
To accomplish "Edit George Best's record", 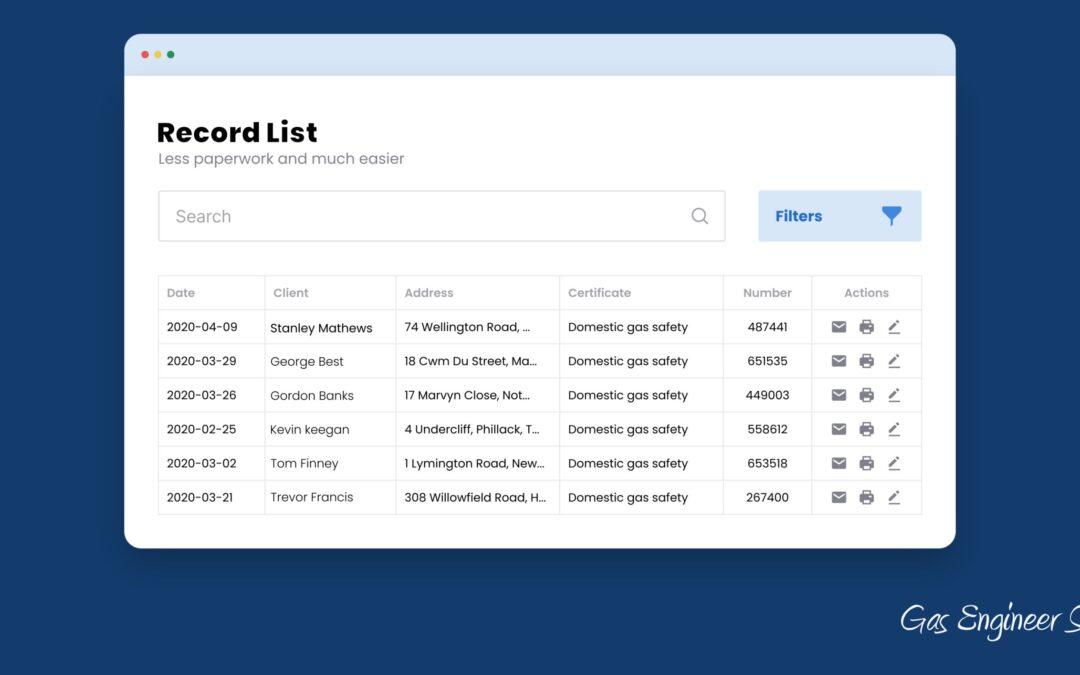I will pyautogui.click(x=894, y=361).
